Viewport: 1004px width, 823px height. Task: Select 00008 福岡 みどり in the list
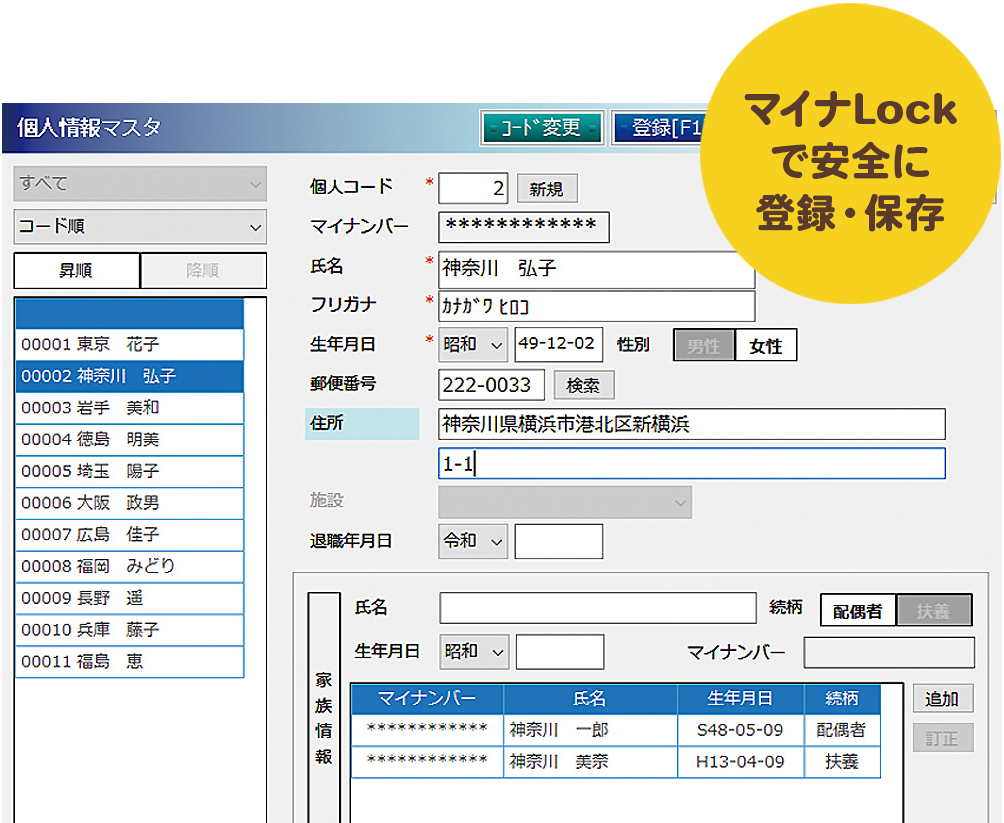coord(129,566)
